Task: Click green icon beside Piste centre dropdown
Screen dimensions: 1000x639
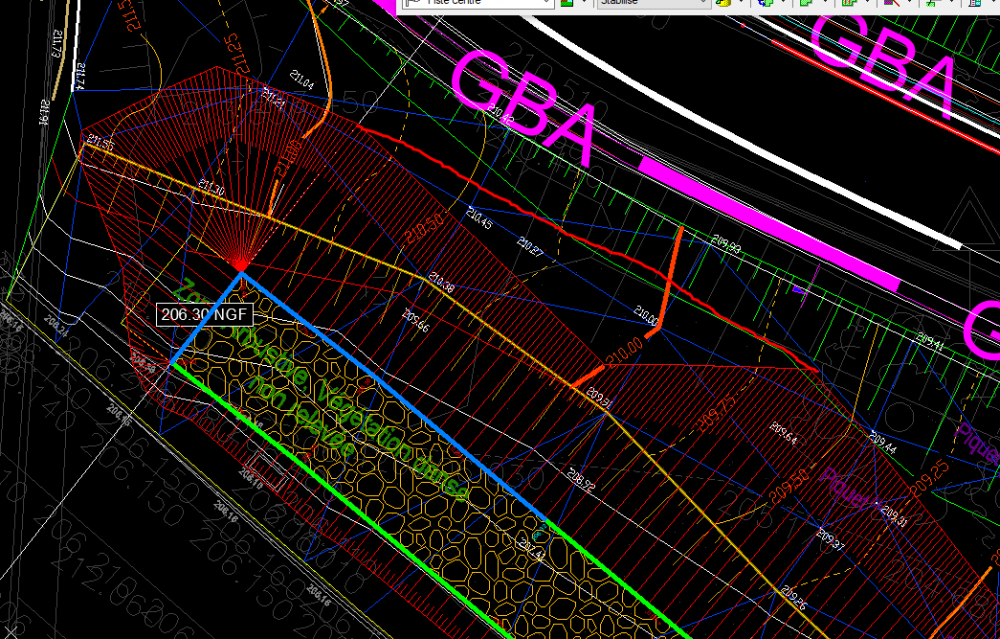Action: (x=567, y=3)
